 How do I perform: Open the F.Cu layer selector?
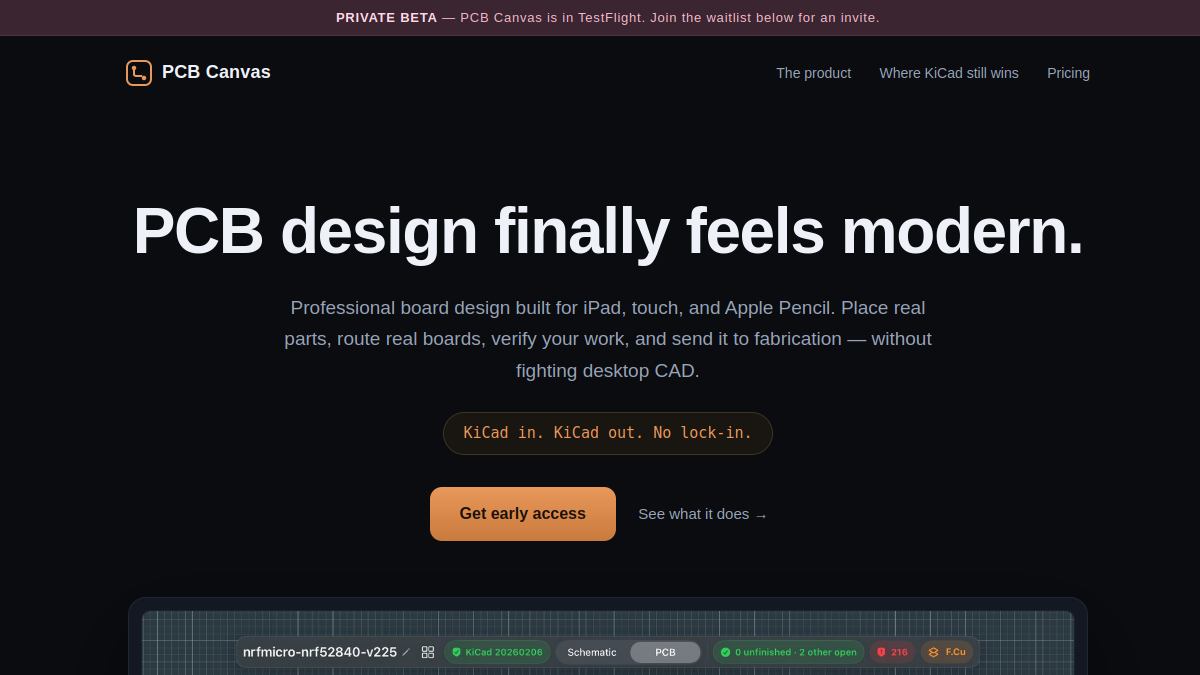pyautogui.click(x=947, y=652)
